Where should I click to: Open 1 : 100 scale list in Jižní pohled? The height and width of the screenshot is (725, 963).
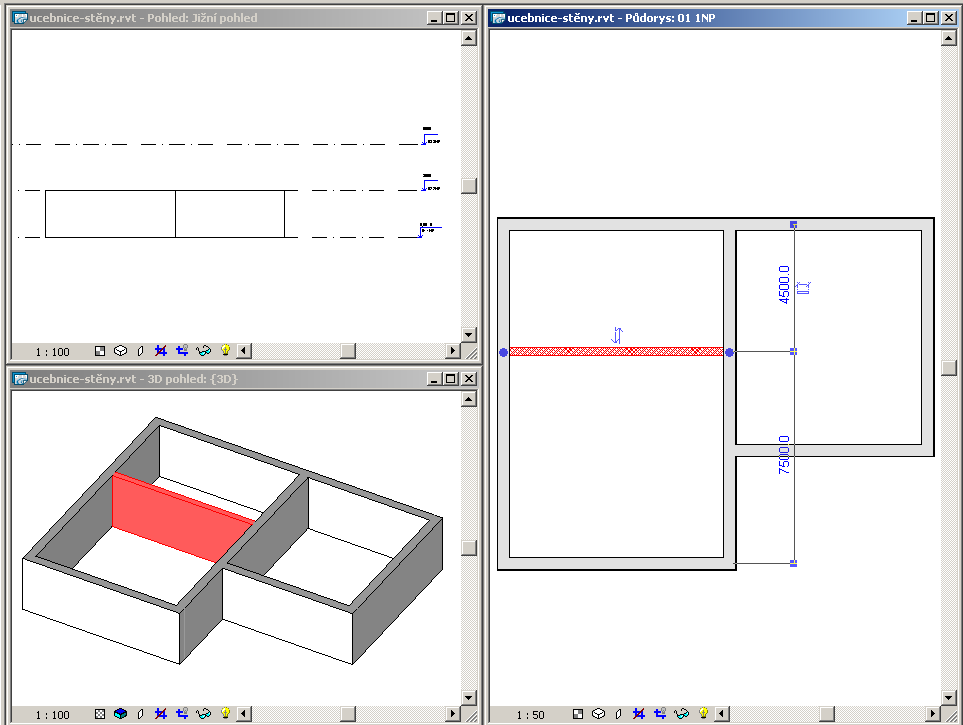click(x=52, y=352)
